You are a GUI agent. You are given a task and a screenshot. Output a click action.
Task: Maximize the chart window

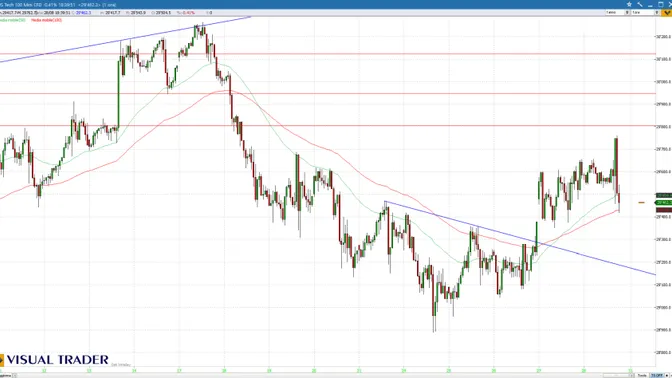(x=660, y=4)
